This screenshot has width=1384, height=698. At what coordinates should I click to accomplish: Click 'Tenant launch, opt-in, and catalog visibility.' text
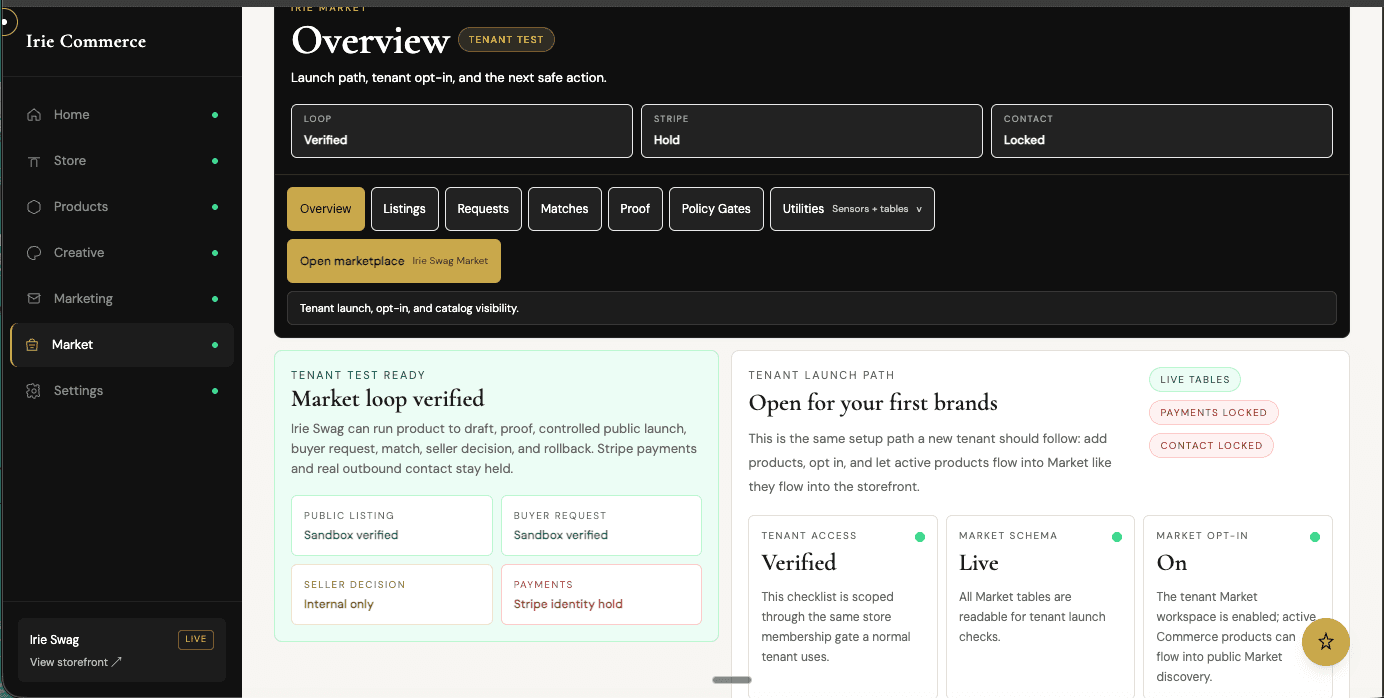coord(409,308)
